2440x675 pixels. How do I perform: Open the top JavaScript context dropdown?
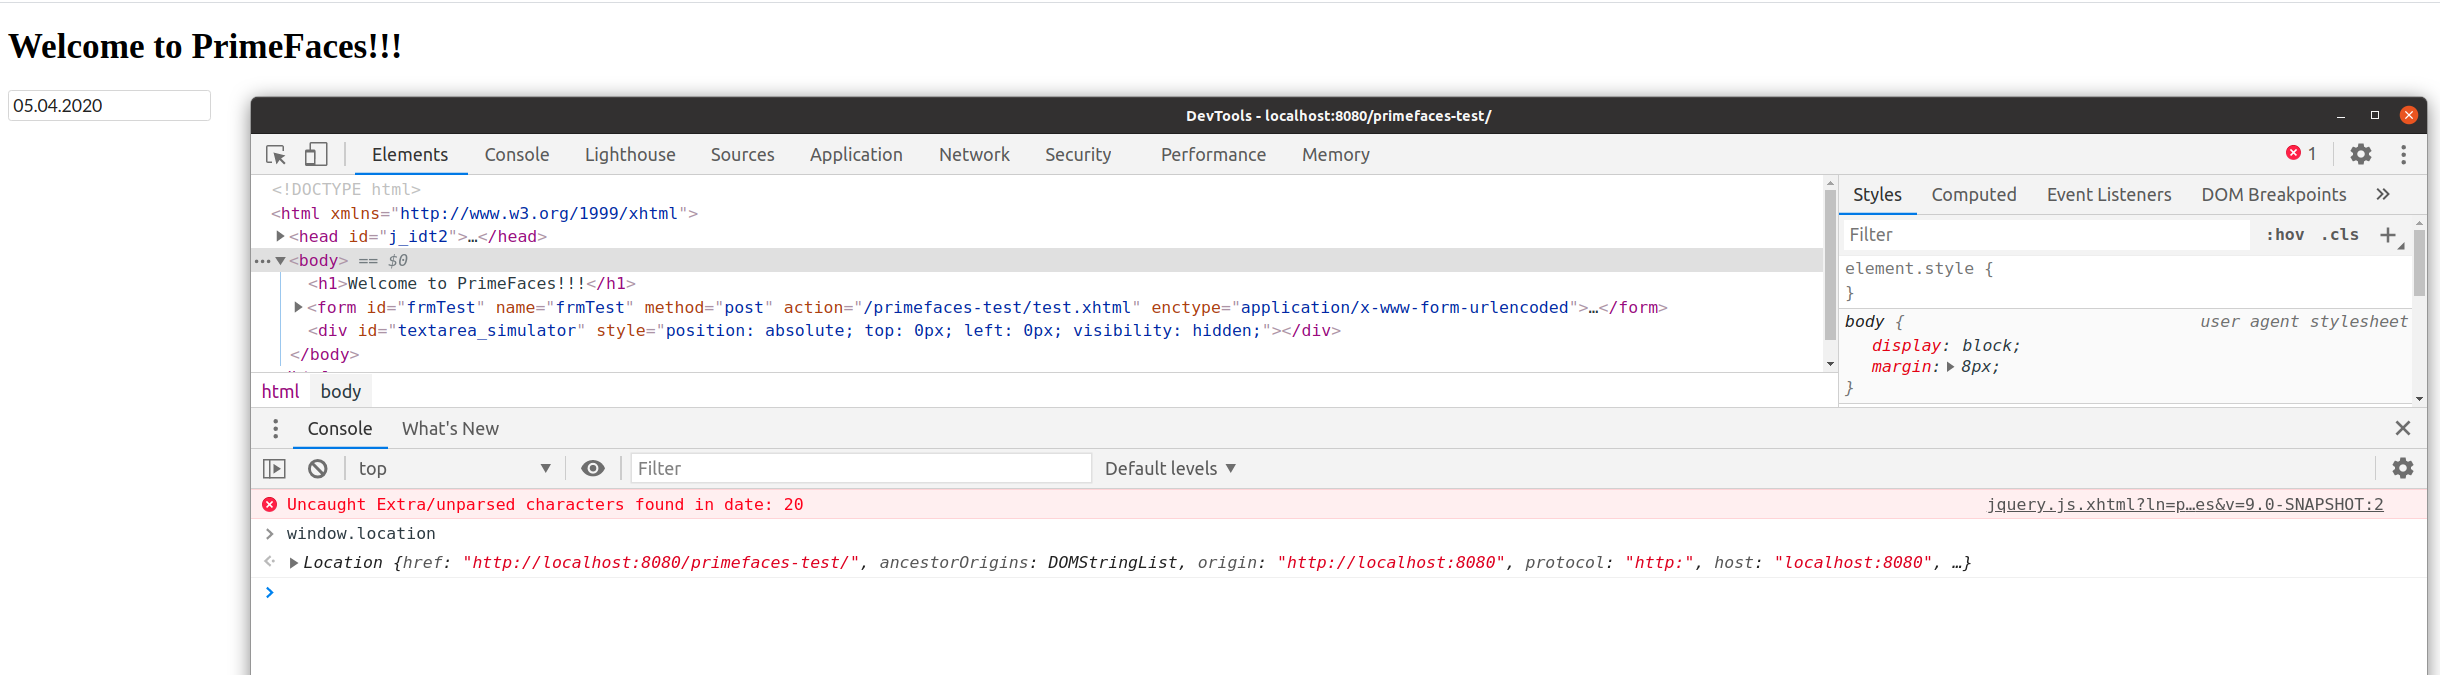455,468
